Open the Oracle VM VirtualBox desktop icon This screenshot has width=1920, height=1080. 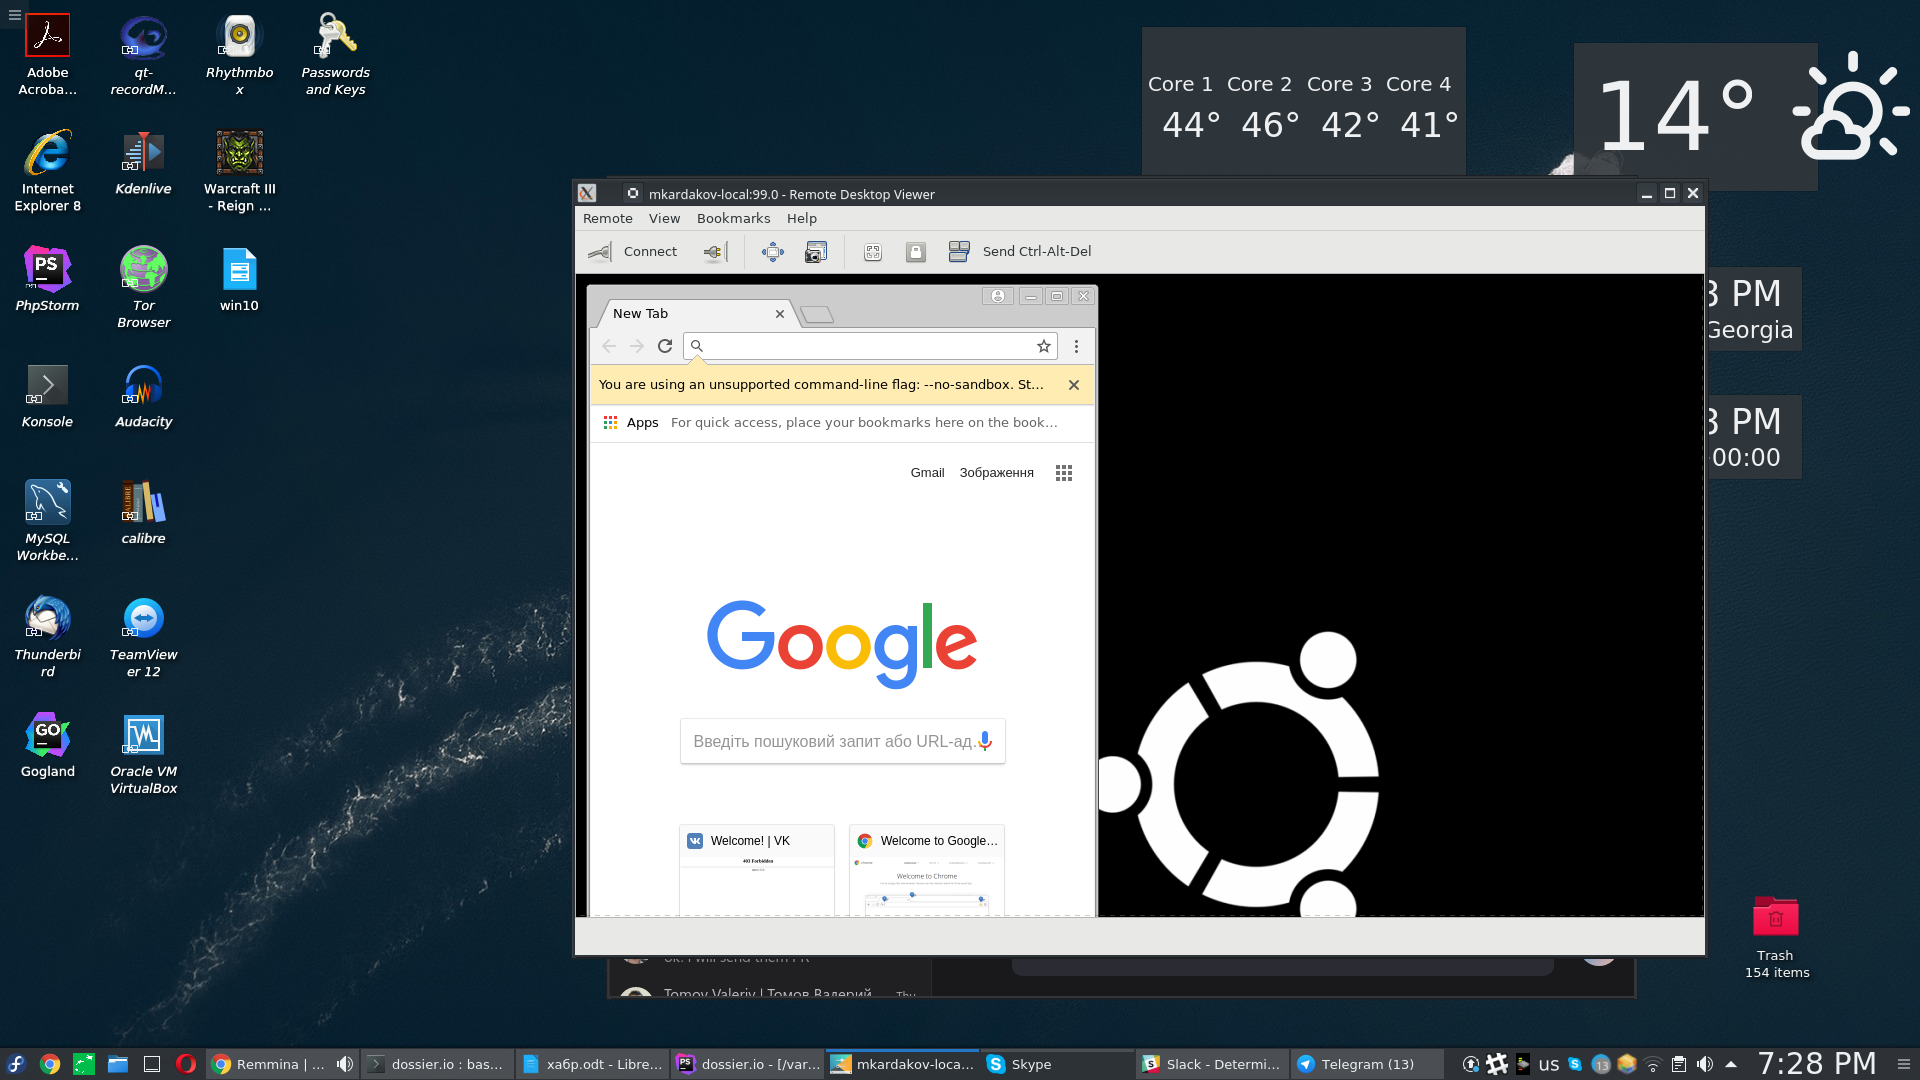coord(143,755)
